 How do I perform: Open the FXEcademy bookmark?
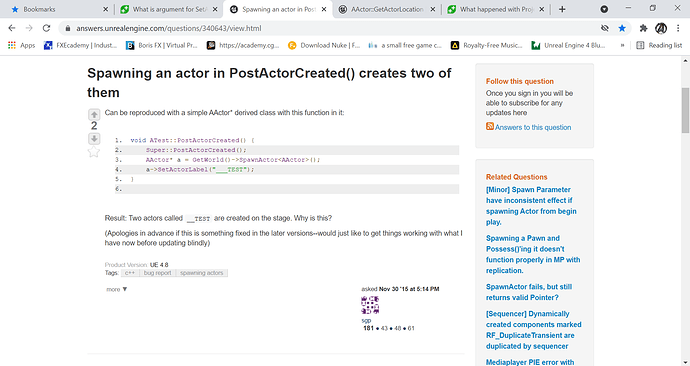[81, 45]
